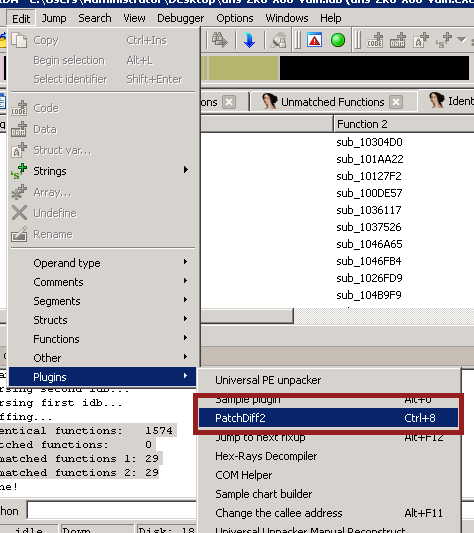Open the Edit menu
The height and width of the screenshot is (533, 474).
pyautogui.click(x=21, y=18)
